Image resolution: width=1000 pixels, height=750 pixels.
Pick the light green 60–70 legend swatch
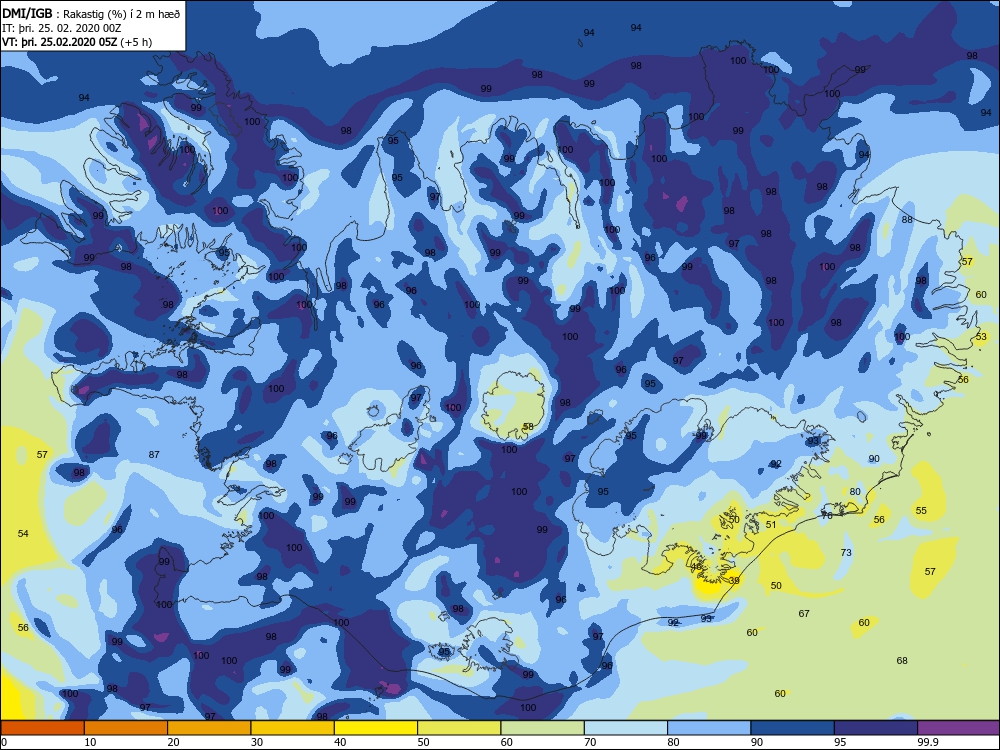point(543,728)
